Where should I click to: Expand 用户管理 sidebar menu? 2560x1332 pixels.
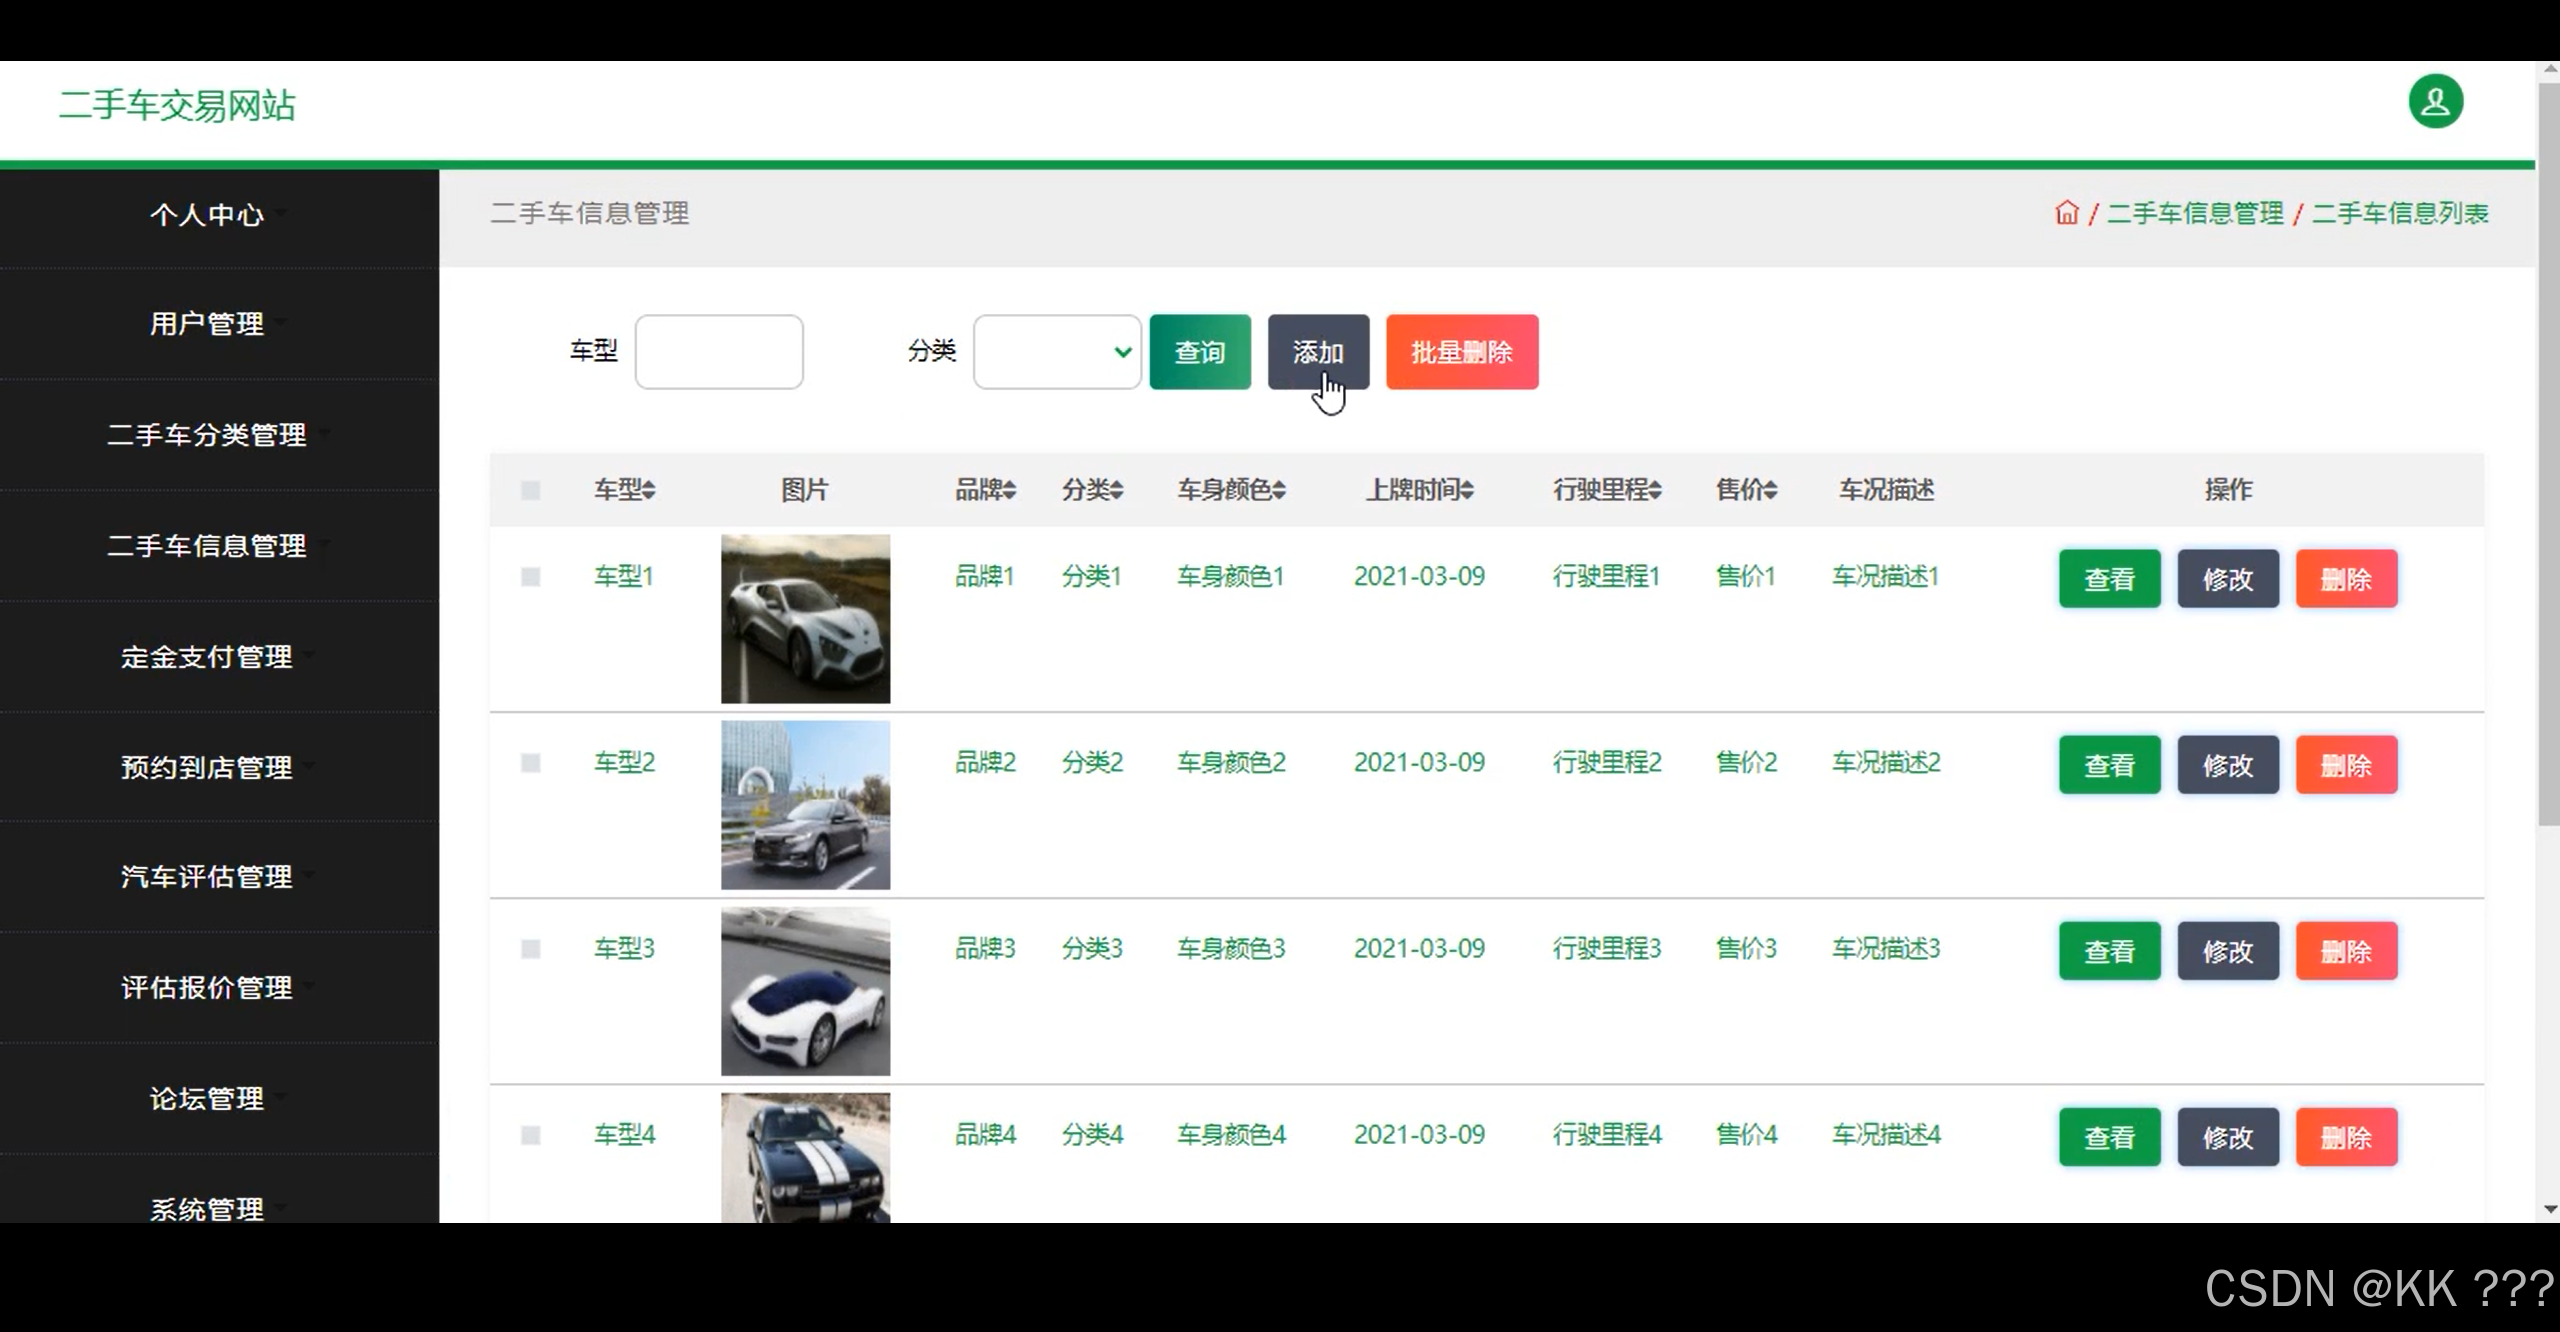[x=207, y=324]
